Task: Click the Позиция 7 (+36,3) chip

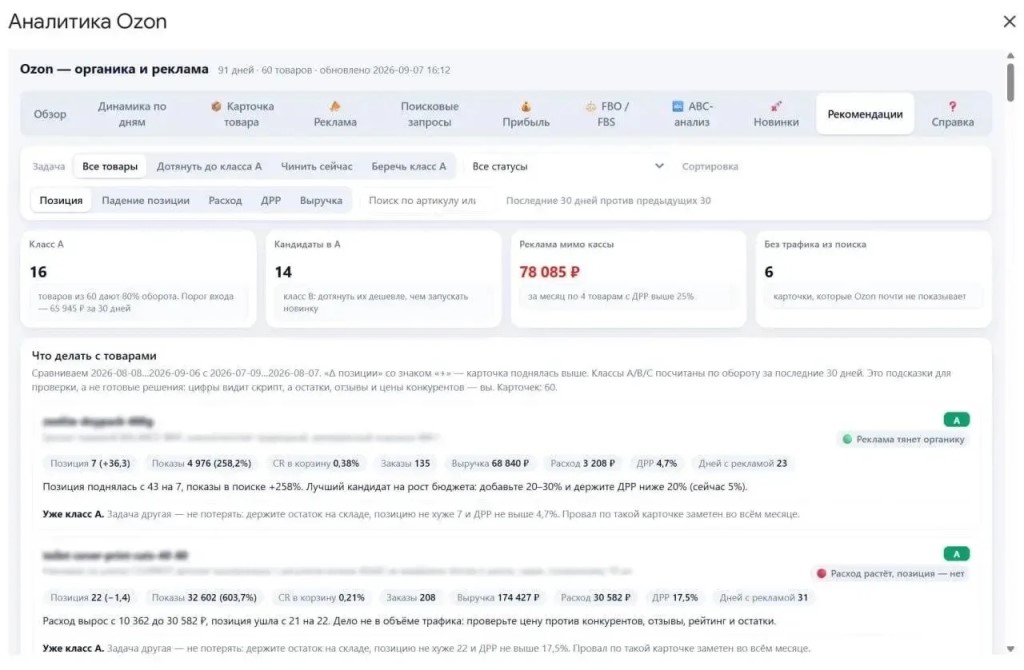Action: [x=90, y=464]
